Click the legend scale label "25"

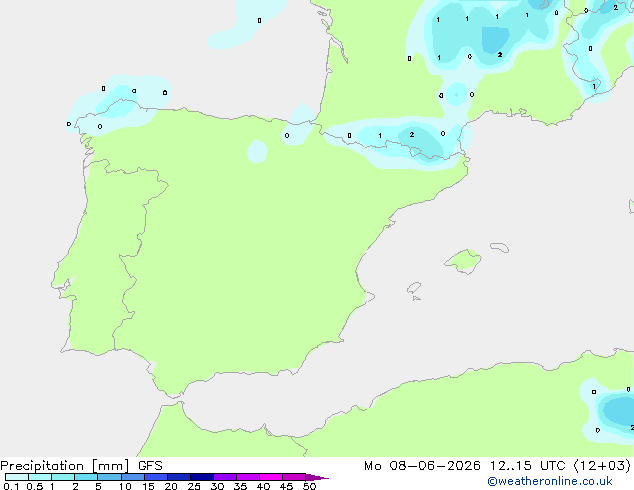coord(194,486)
